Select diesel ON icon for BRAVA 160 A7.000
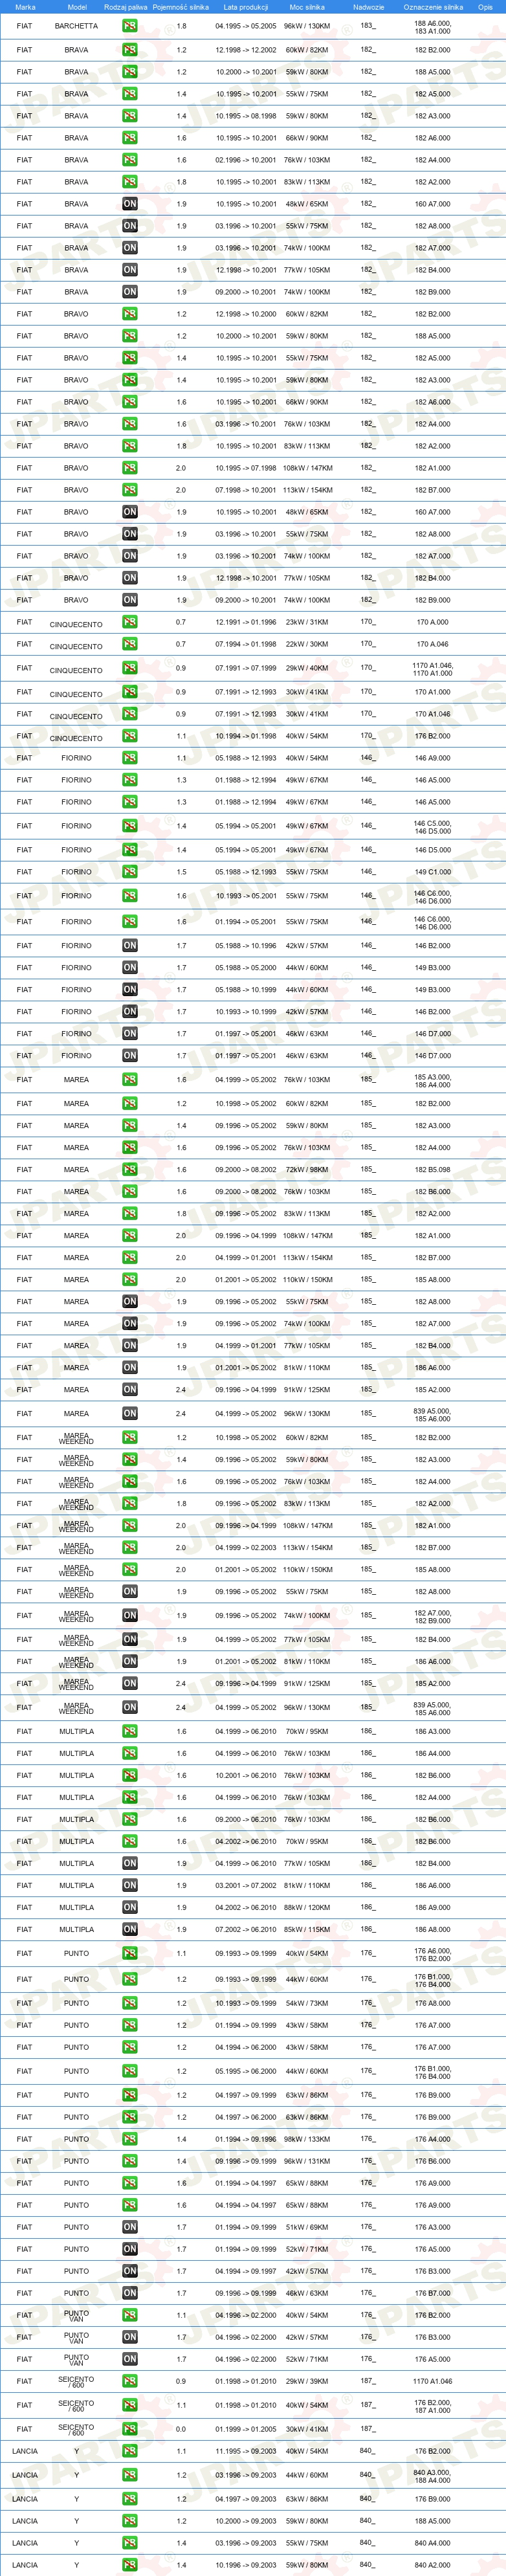Viewport: 506px width, 2576px height. click(130, 204)
